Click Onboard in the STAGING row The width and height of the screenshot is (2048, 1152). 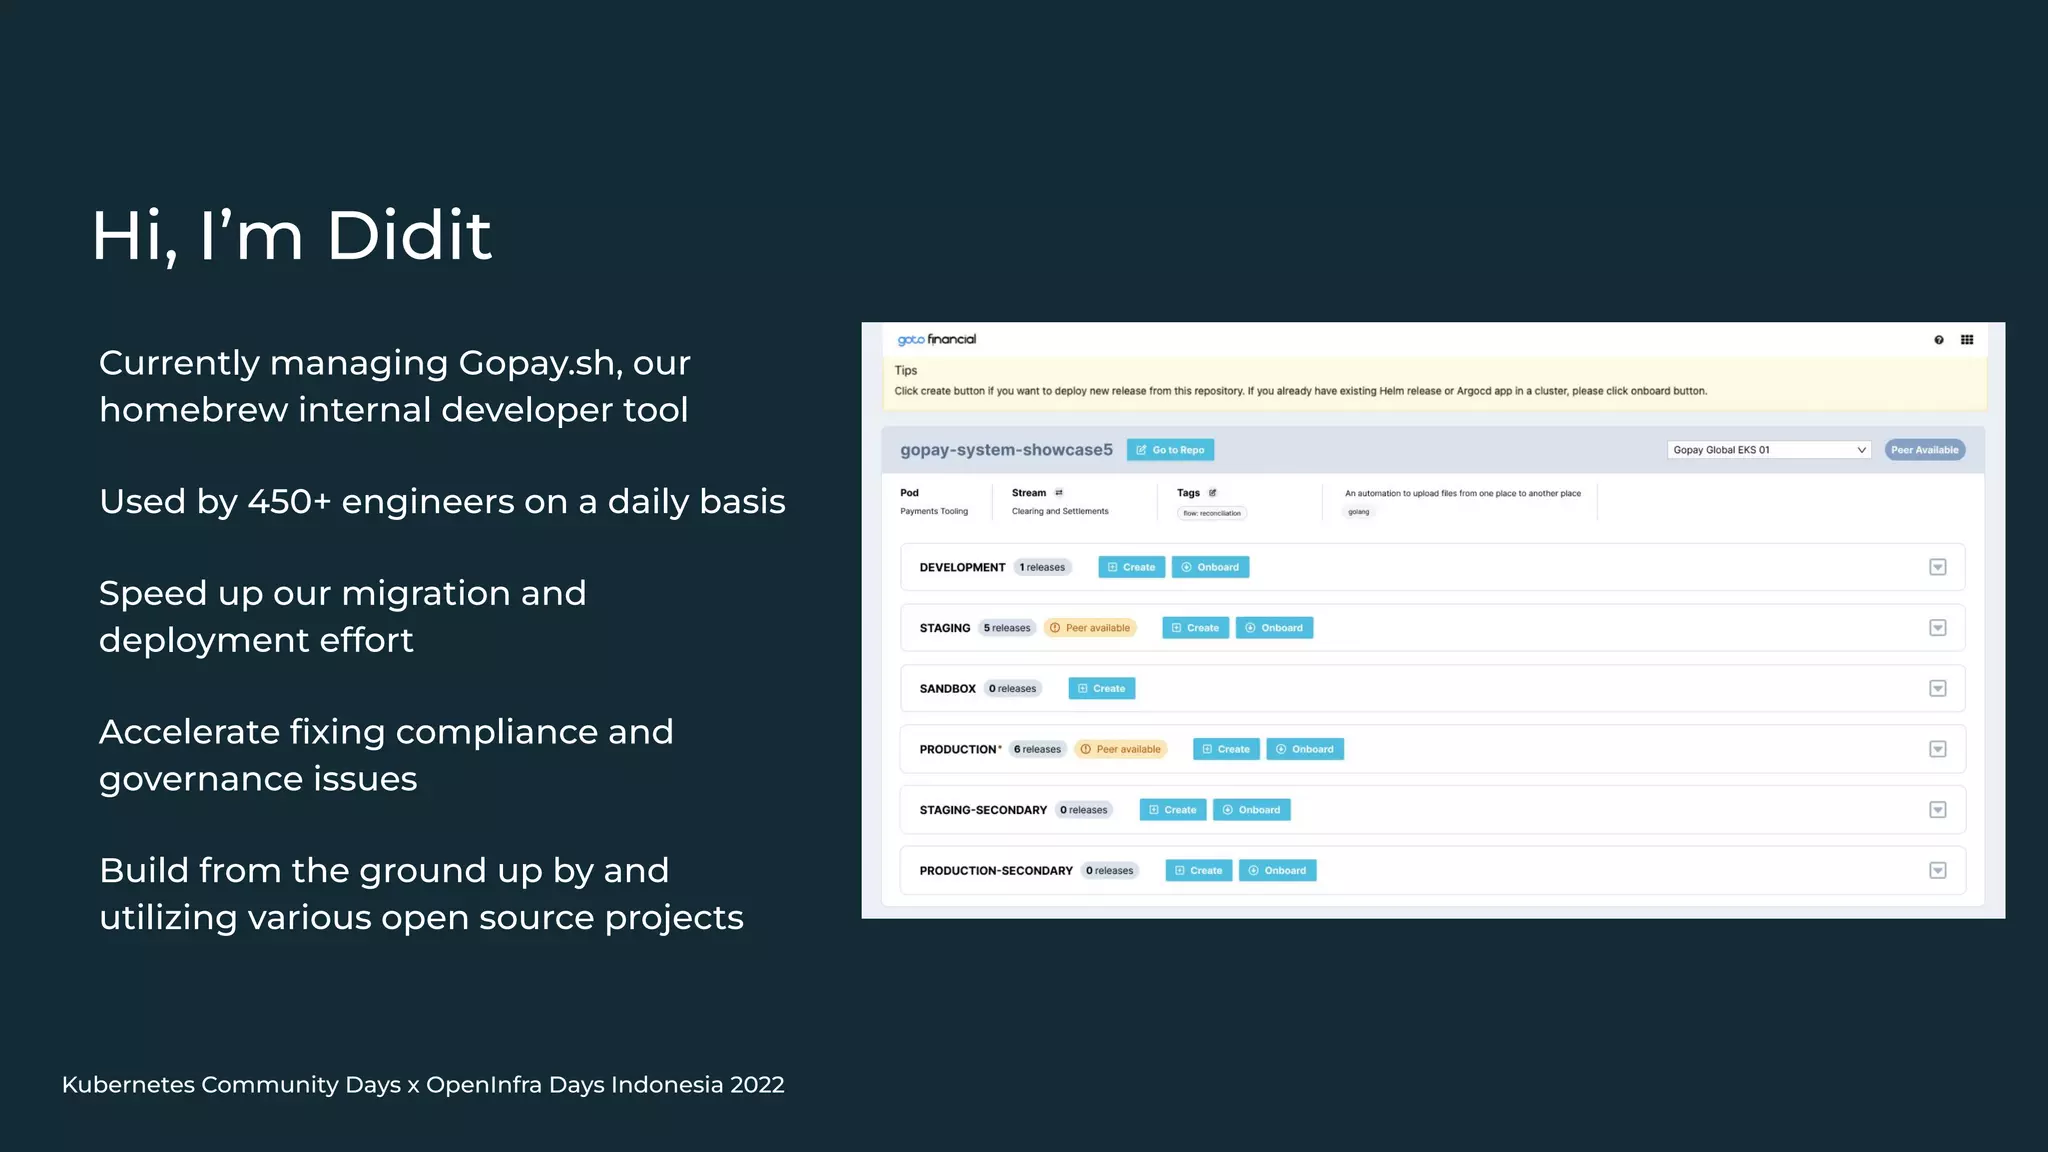[x=1274, y=628]
